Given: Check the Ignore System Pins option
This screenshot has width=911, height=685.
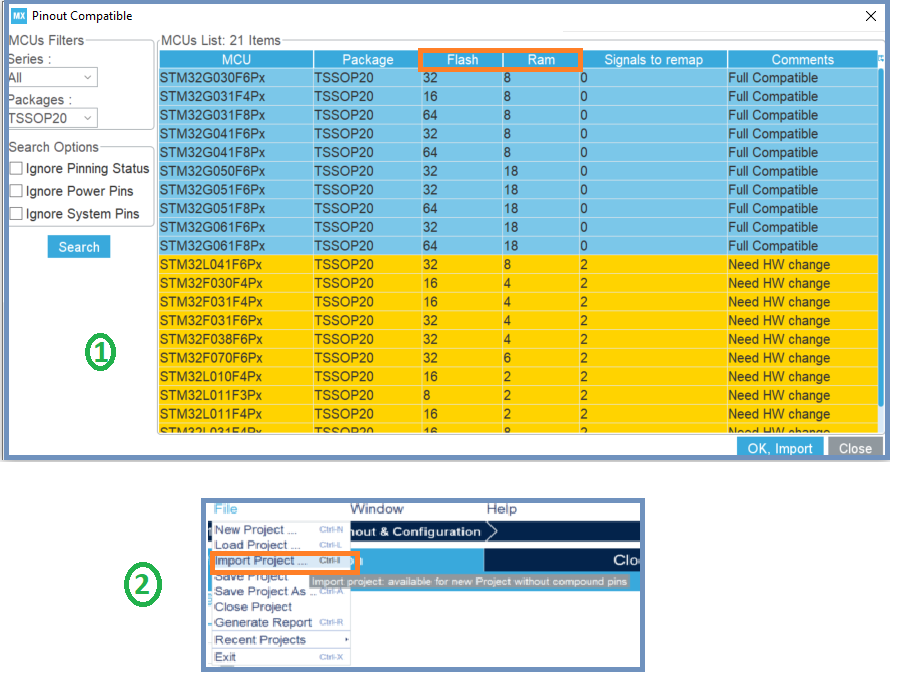Looking at the screenshot, I should [x=16, y=214].
